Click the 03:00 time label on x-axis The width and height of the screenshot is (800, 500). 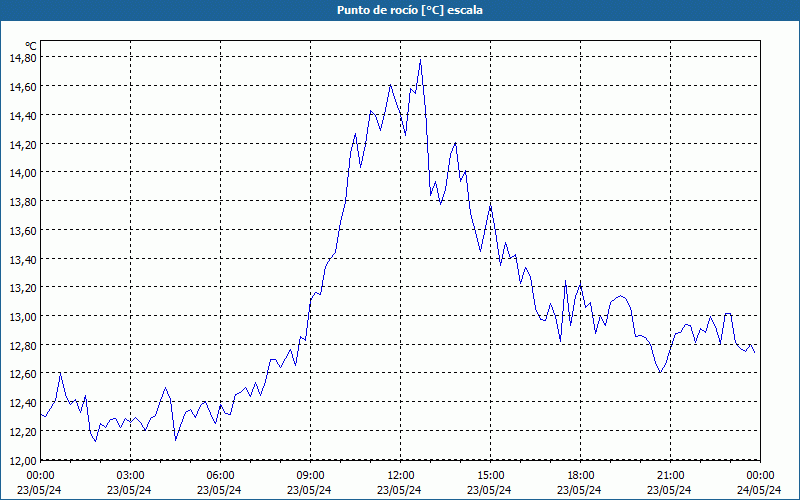[x=131, y=476]
